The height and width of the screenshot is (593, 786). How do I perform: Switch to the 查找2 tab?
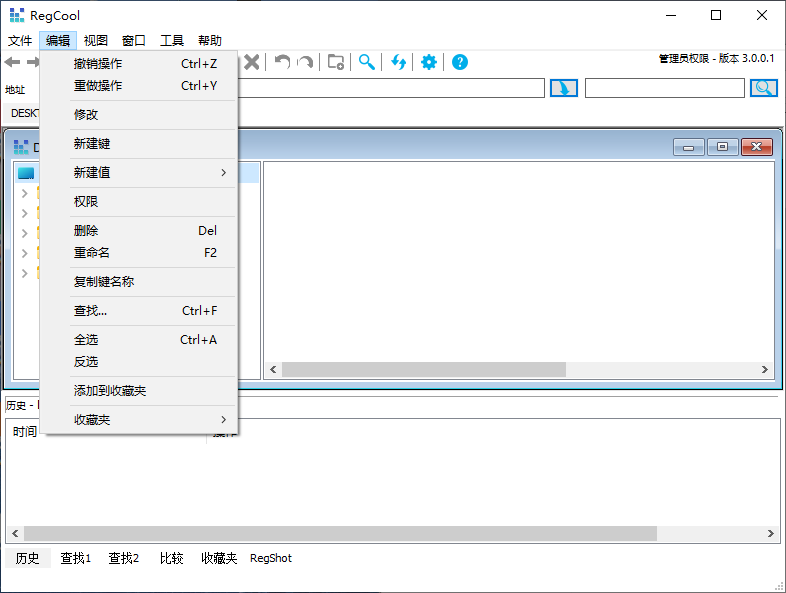pyautogui.click(x=124, y=558)
